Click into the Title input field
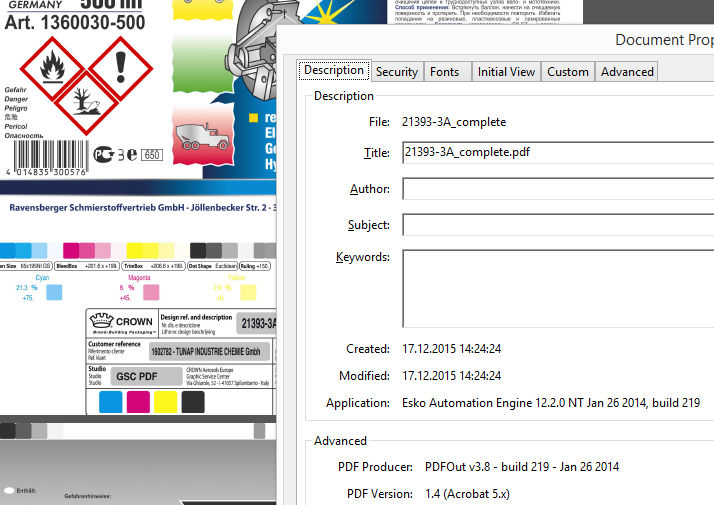 pos(558,153)
